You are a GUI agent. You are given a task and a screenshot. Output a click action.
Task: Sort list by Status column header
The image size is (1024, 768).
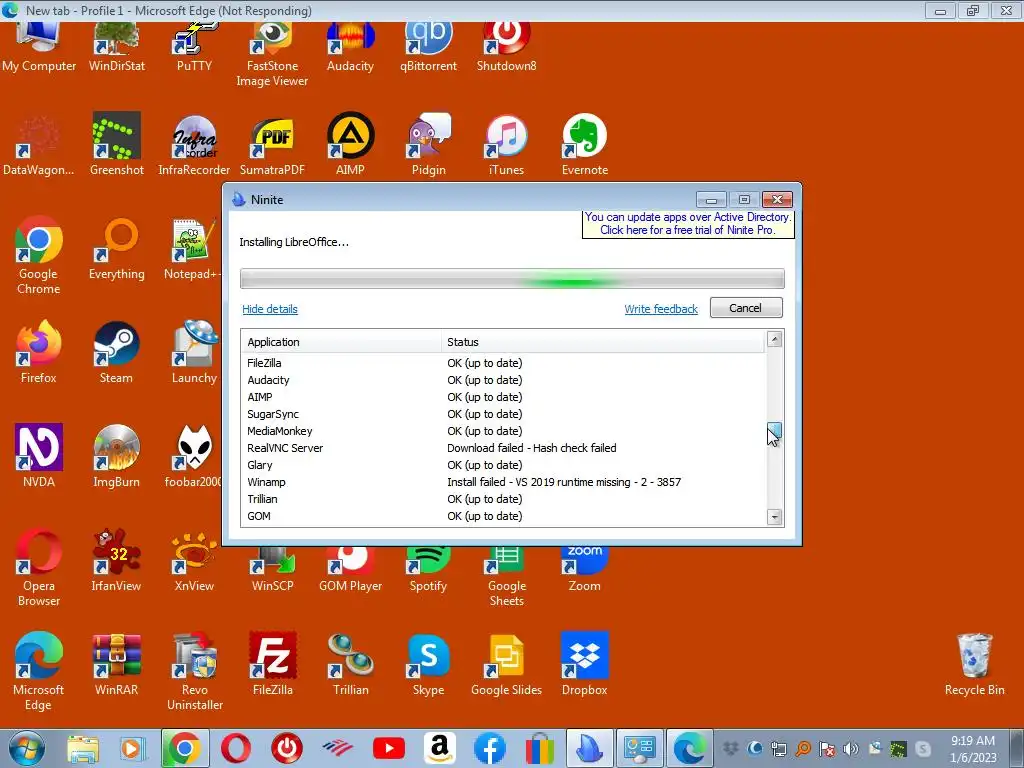point(603,342)
